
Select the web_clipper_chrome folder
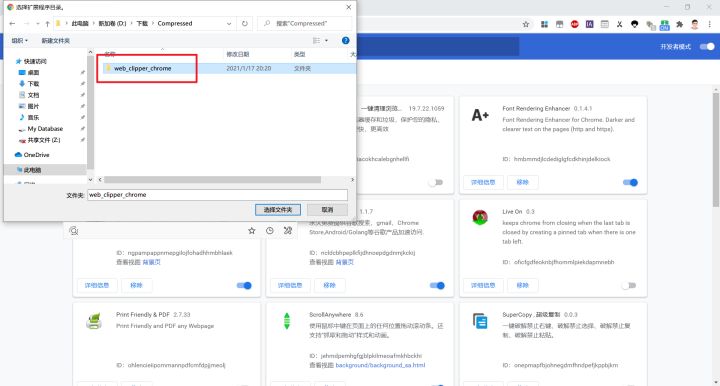point(142,68)
